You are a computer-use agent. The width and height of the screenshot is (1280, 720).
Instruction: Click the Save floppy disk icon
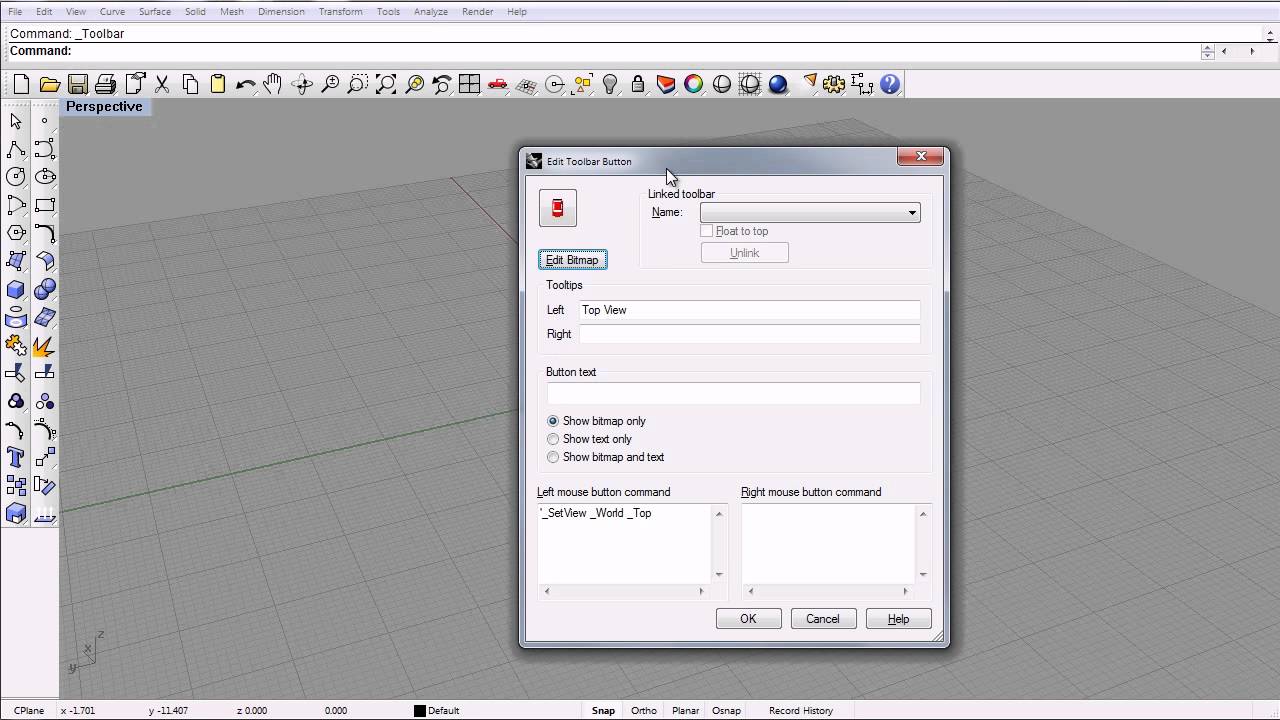click(77, 85)
